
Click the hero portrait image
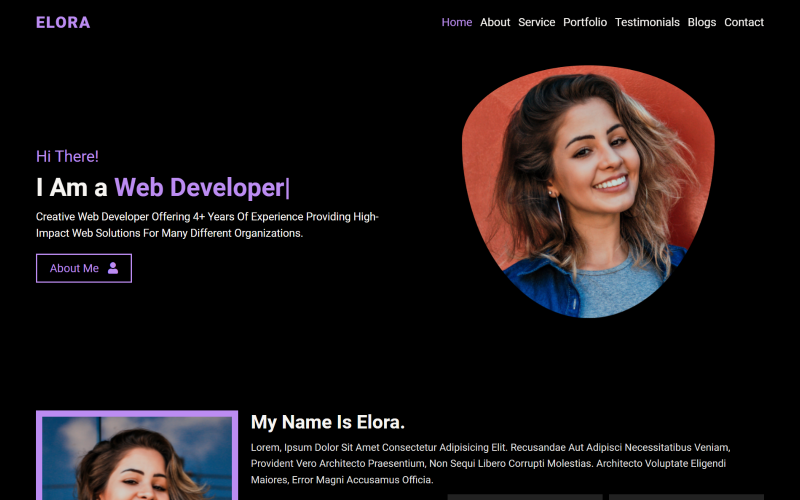(588, 191)
